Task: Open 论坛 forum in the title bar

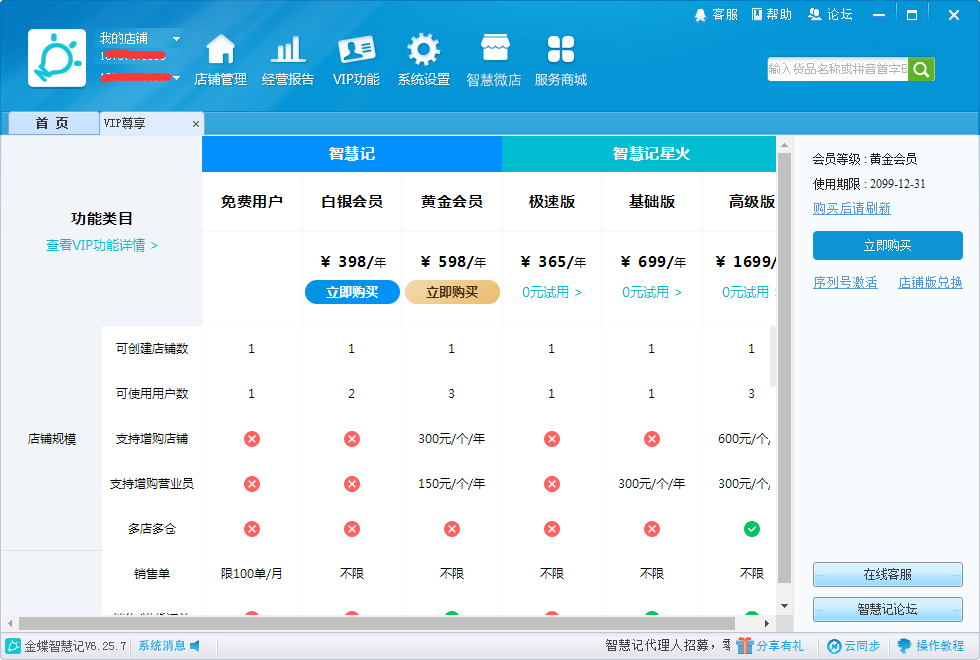Action: tap(830, 14)
